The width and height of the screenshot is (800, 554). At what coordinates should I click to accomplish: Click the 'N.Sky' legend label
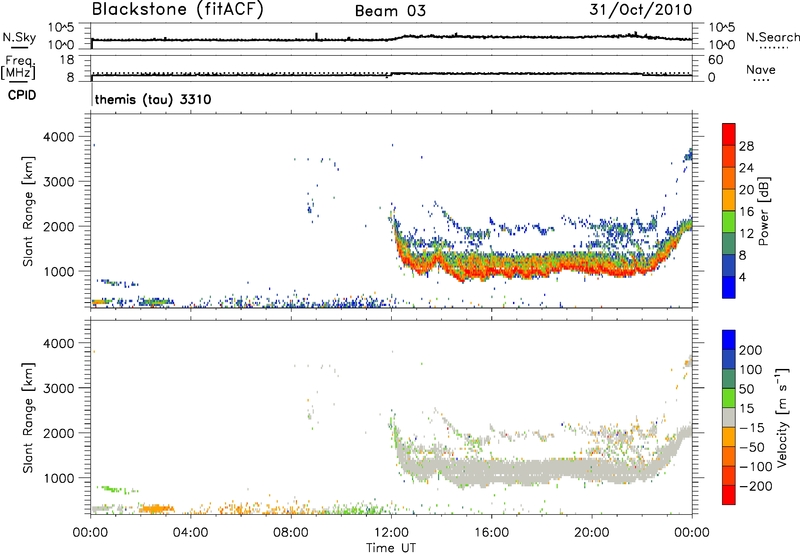19,37
